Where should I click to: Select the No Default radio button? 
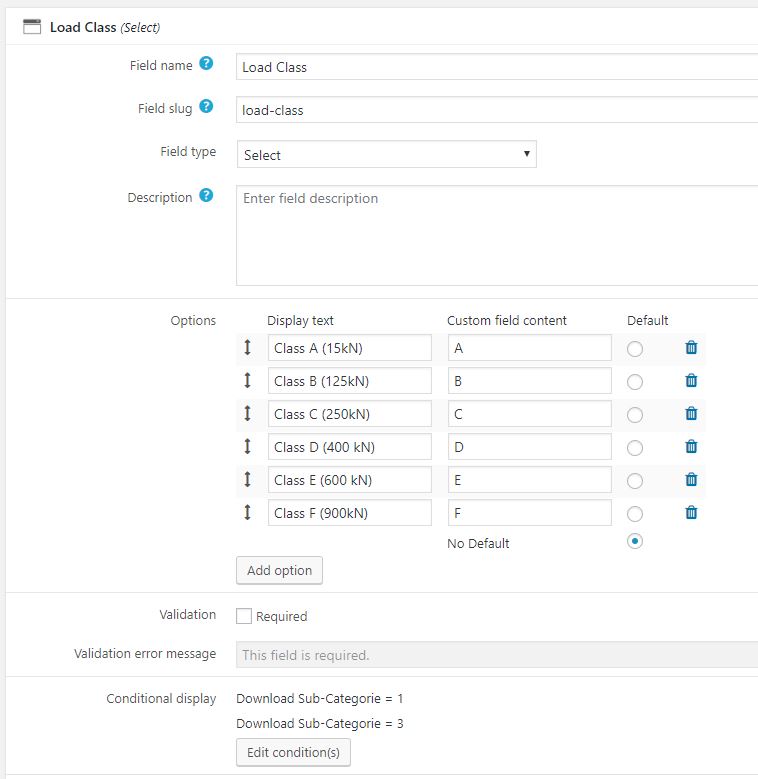635,541
